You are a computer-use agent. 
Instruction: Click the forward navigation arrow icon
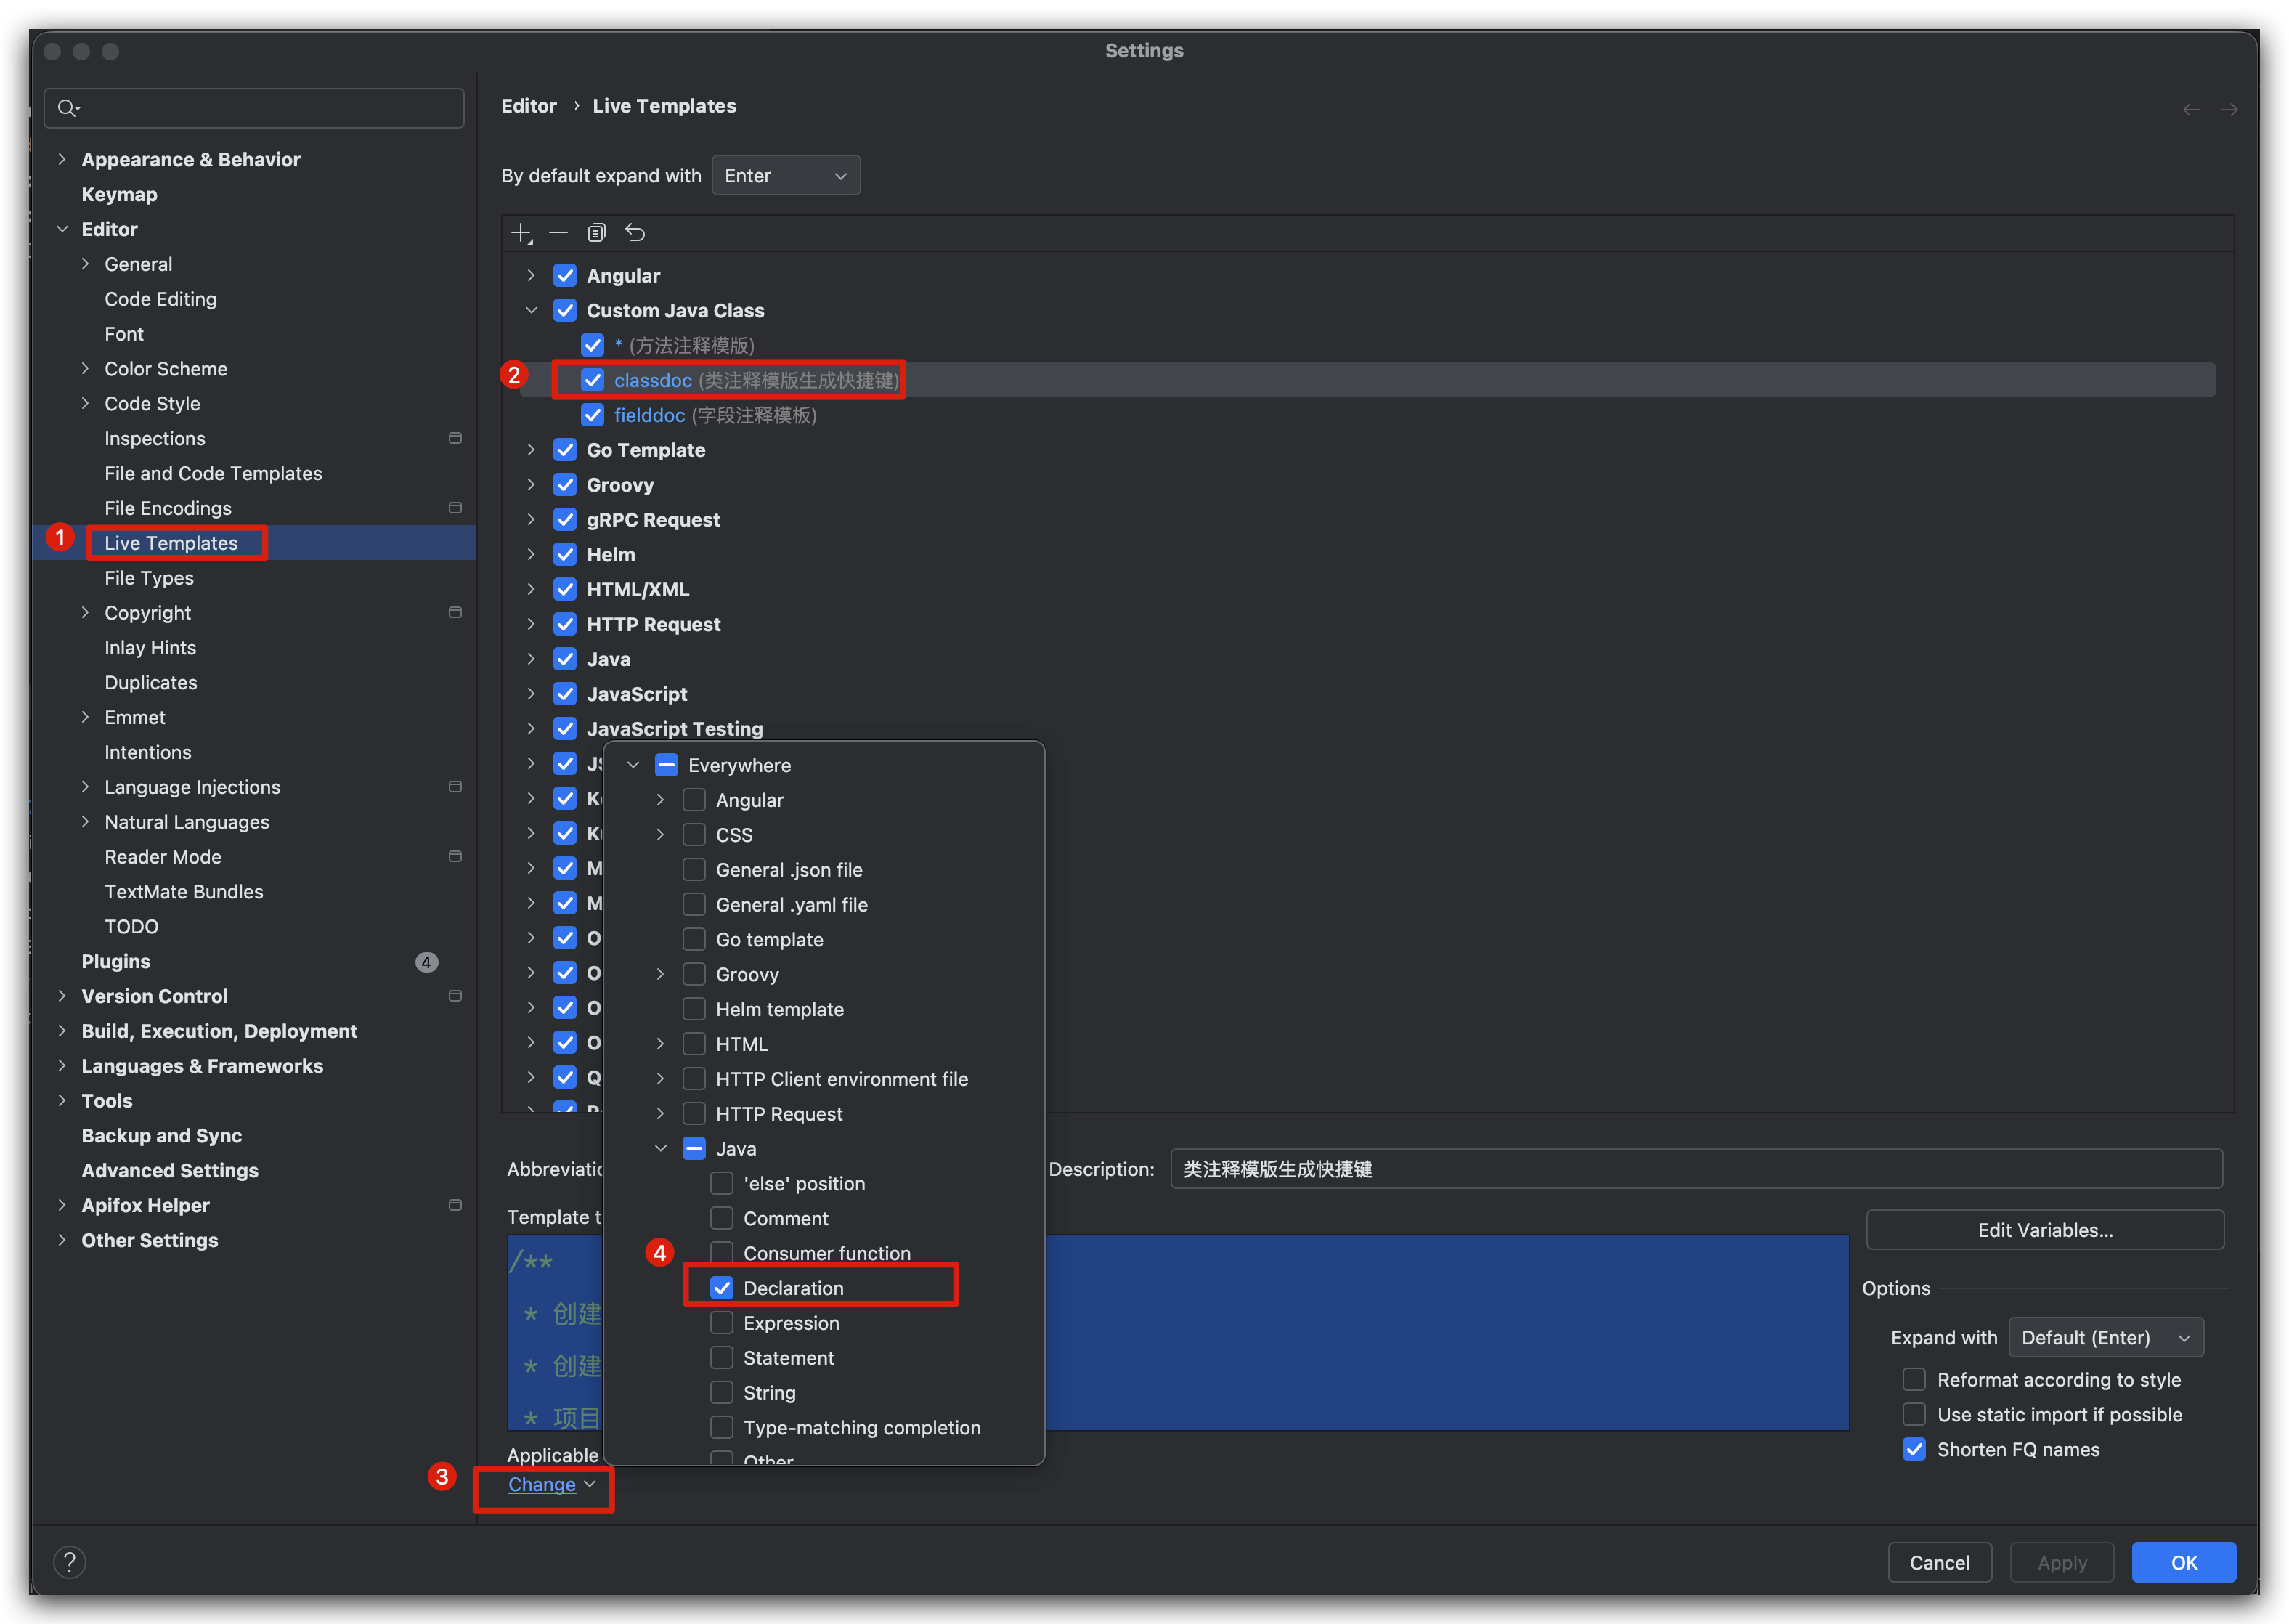click(2229, 109)
